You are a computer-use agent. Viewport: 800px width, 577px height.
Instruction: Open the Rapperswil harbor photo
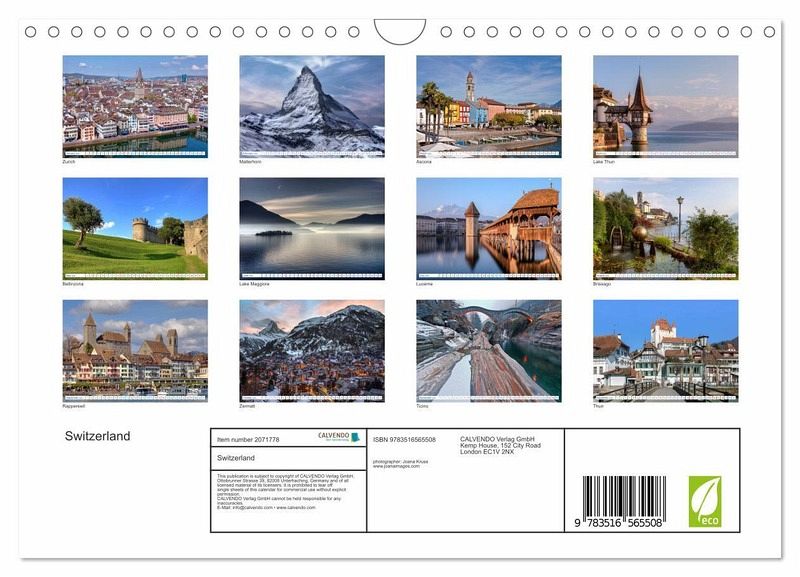pos(135,350)
